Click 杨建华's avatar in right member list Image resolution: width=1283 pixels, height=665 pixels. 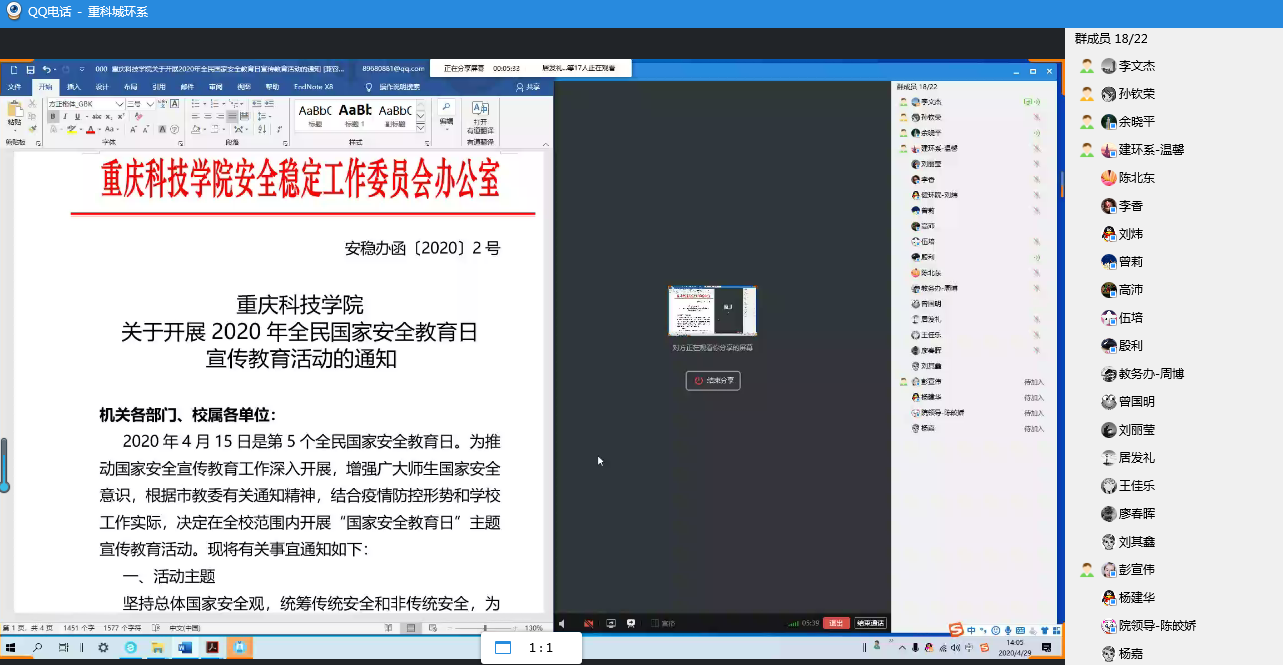coord(1108,598)
